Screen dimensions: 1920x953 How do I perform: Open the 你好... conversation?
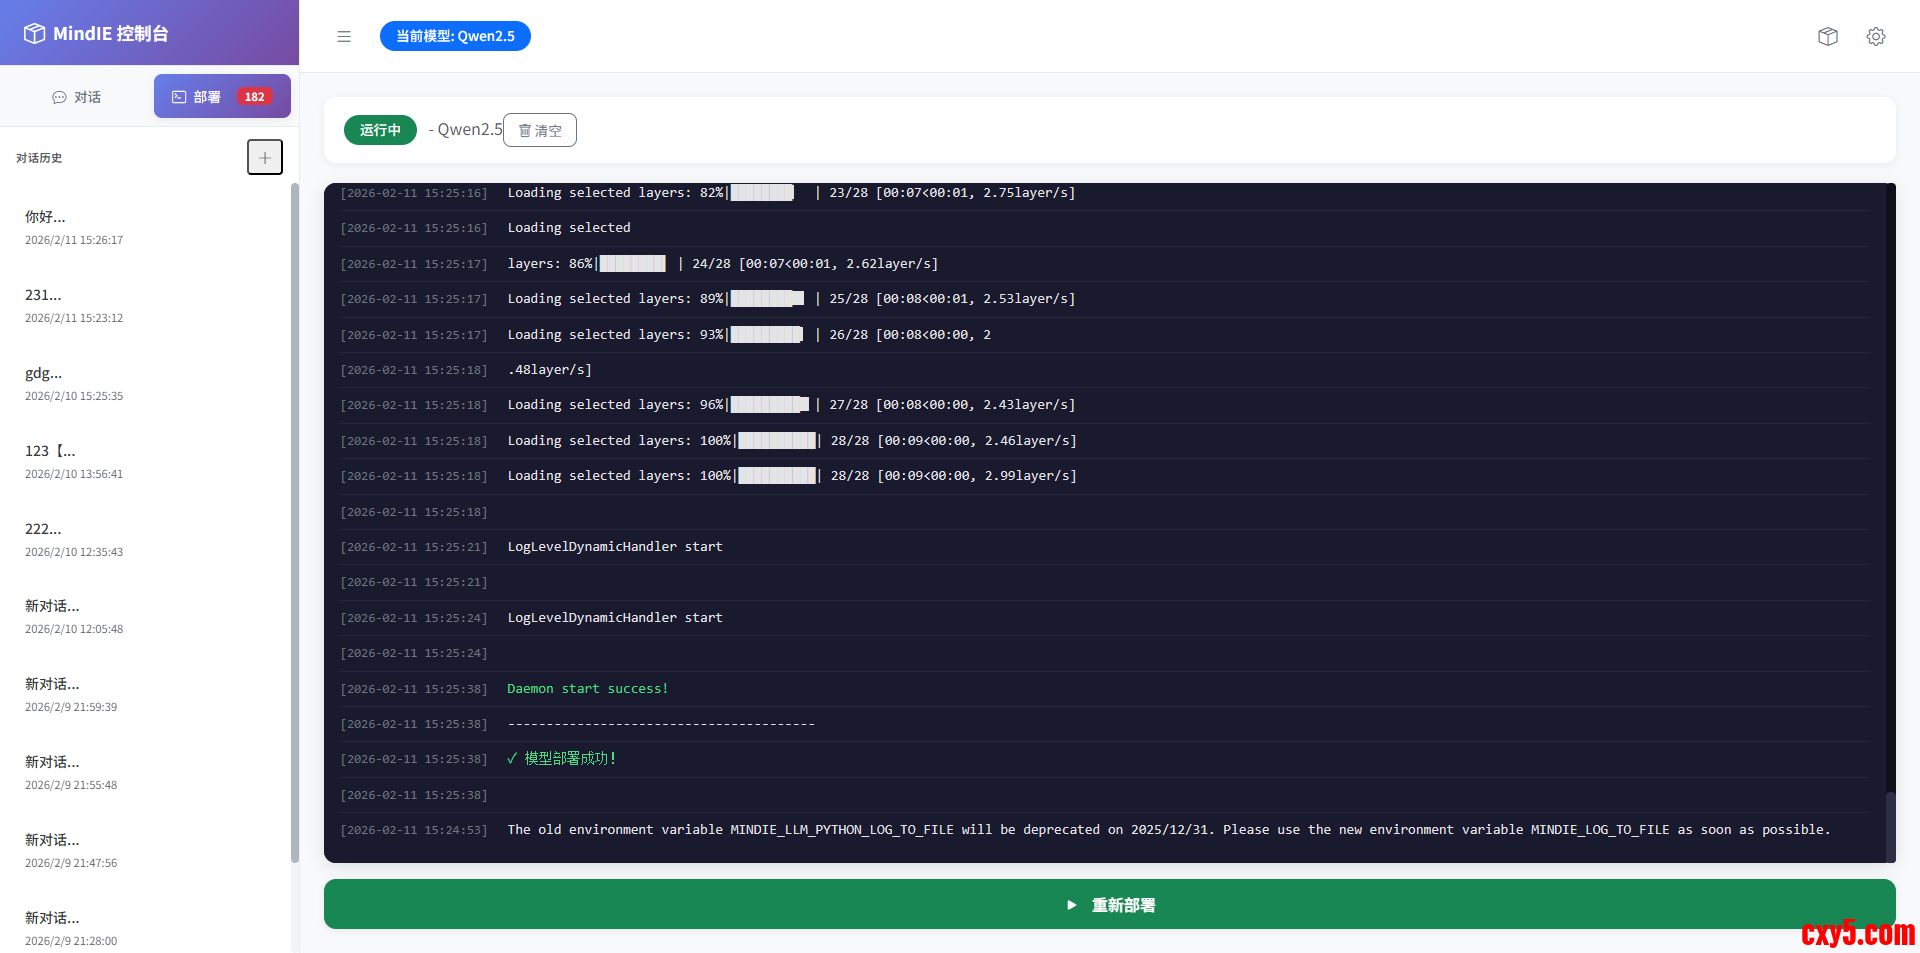tap(145, 227)
